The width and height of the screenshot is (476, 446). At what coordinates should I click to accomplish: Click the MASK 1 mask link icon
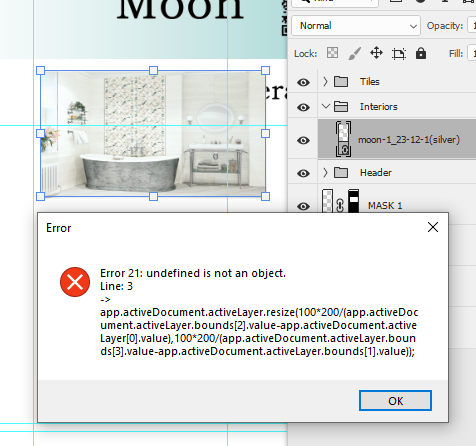(340, 205)
